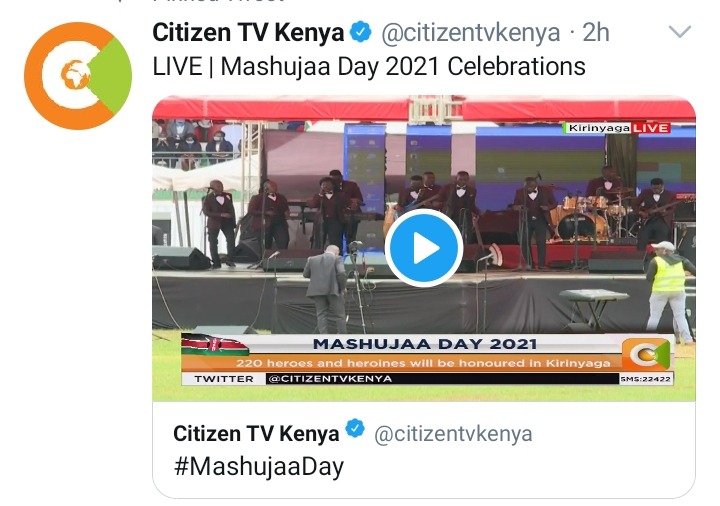Play the Mashujaa Day live video

[424, 248]
